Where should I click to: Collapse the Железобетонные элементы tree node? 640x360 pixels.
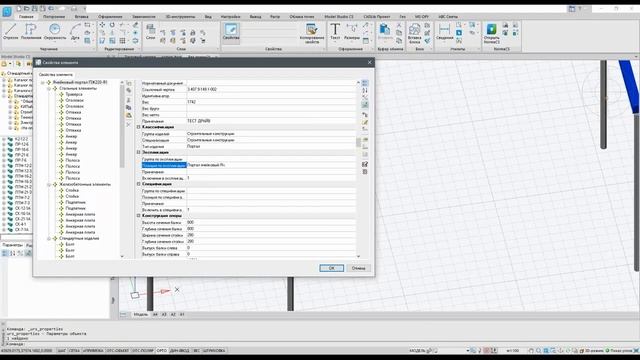pos(49,184)
